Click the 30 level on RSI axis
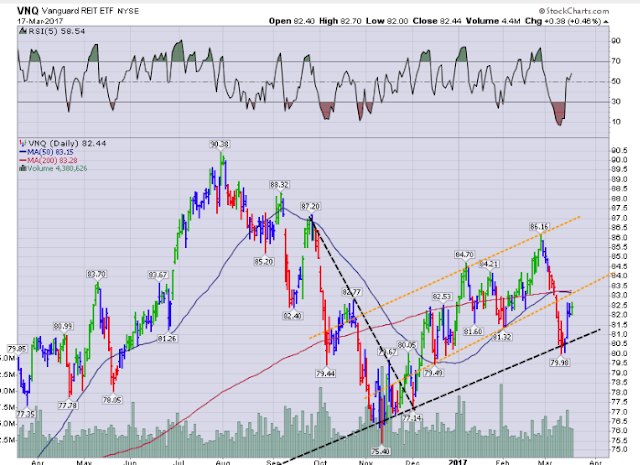 [616, 102]
